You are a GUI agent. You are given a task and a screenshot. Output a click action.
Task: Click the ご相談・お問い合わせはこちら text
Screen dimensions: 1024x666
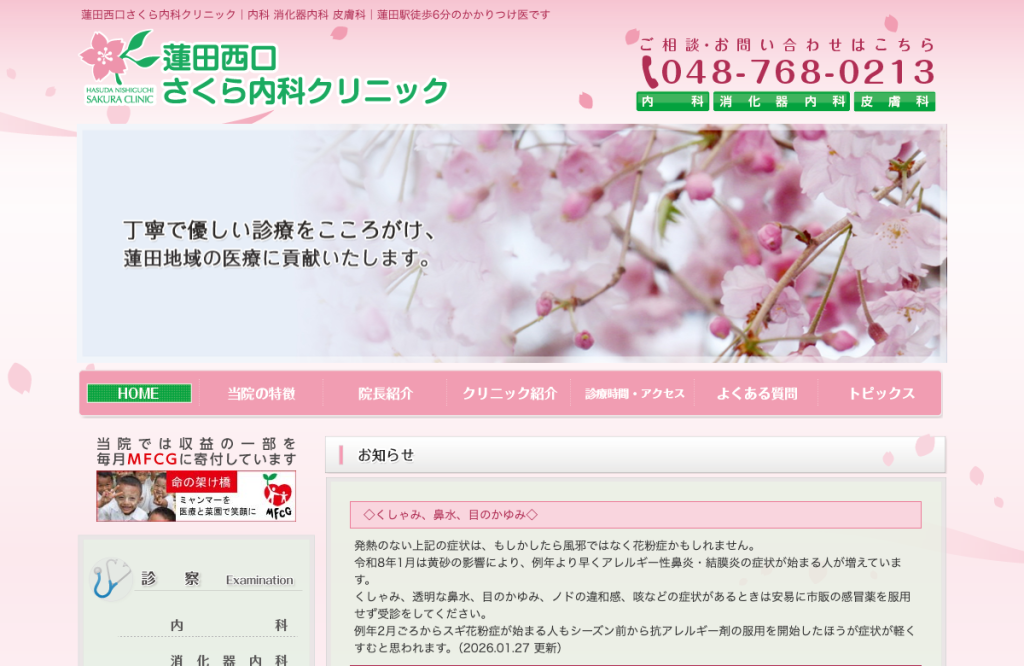pos(787,44)
